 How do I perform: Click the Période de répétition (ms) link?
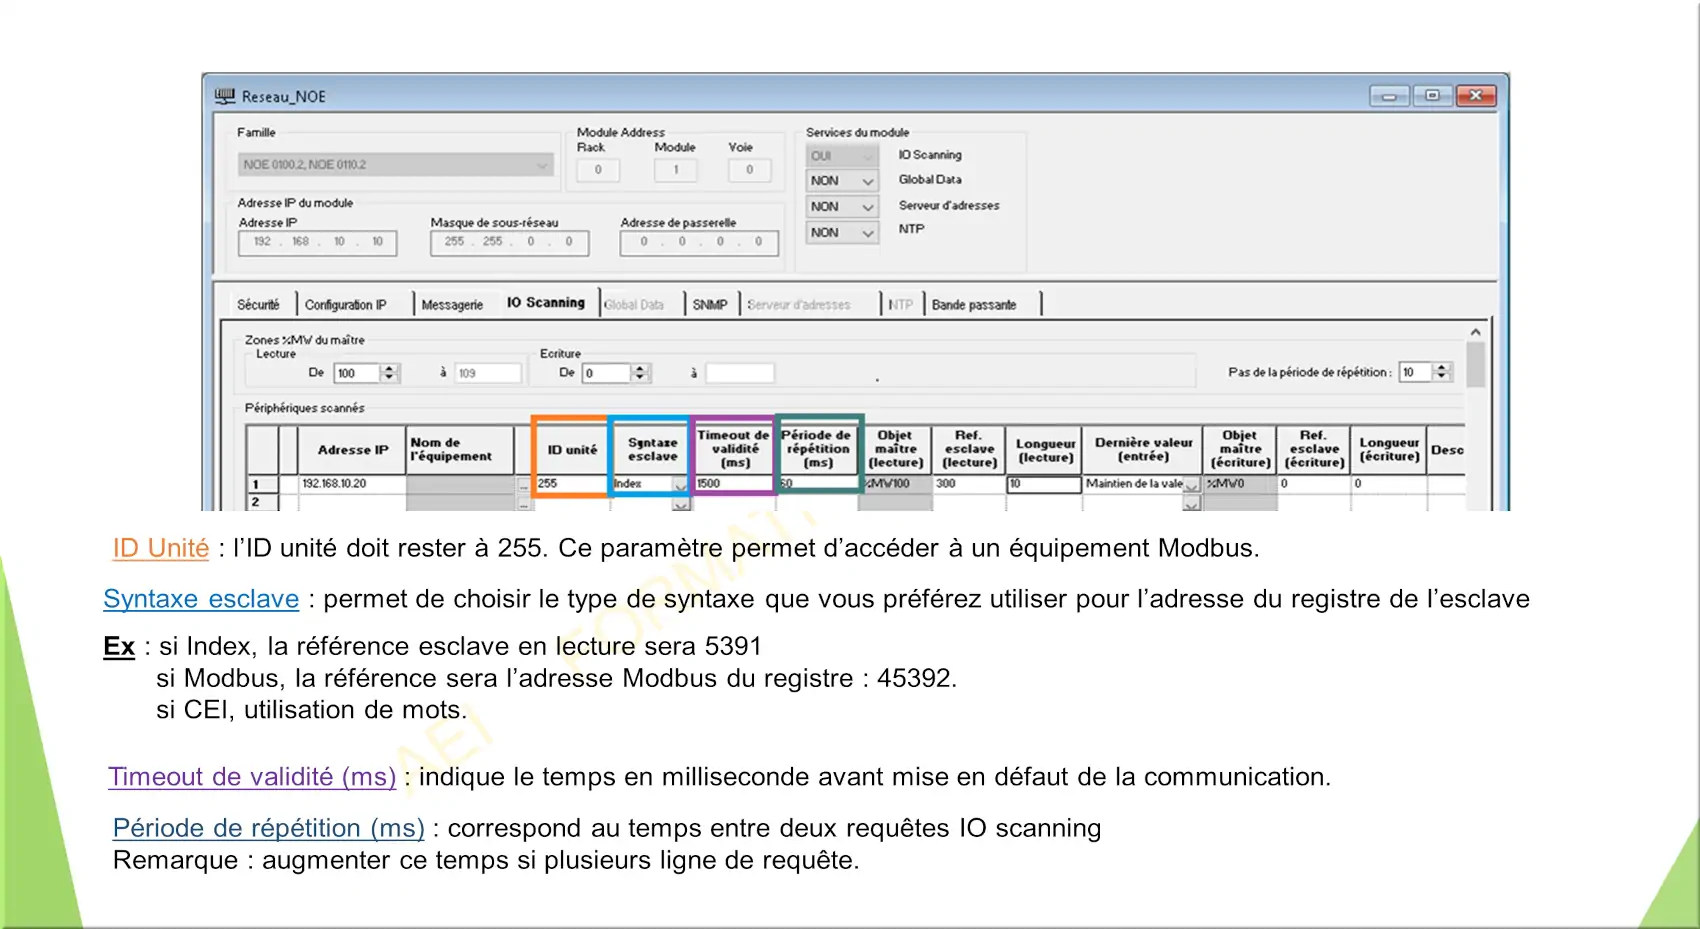point(269,828)
